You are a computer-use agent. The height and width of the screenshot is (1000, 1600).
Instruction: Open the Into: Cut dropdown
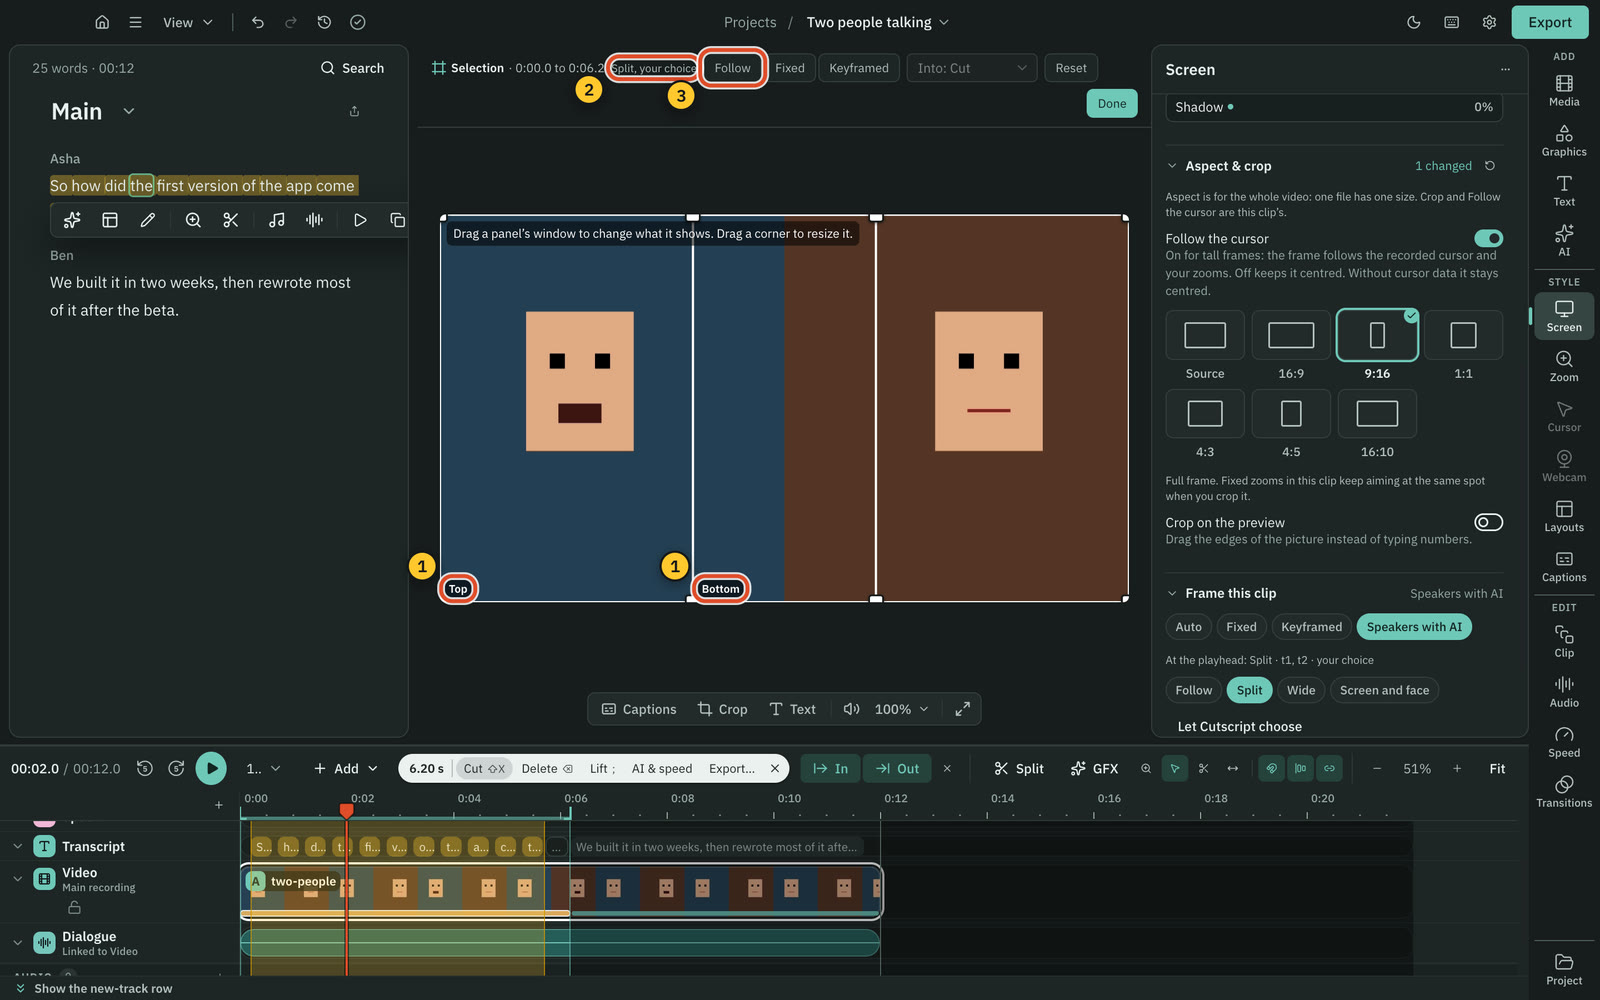pos(971,68)
